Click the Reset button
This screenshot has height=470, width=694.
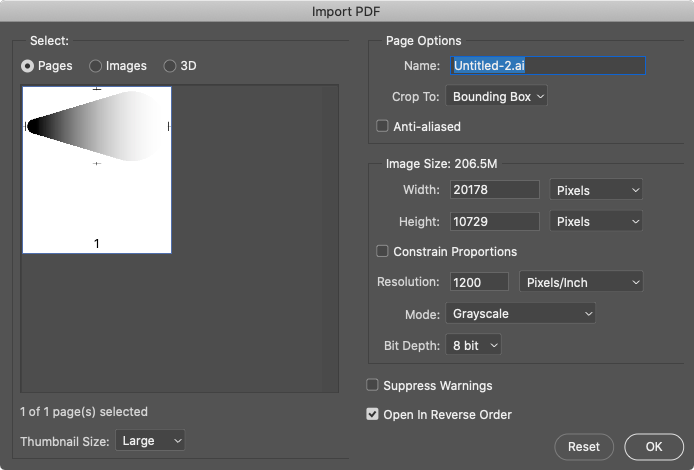click(584, 447)
